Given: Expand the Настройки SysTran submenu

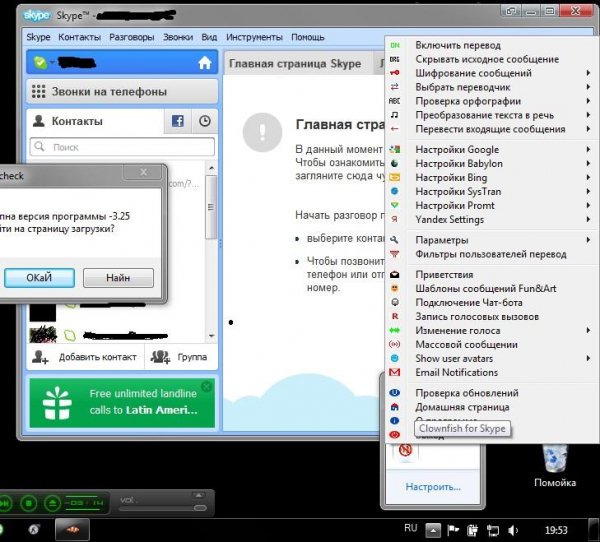Looking at the screenshot, I should [x=588, y=191].
